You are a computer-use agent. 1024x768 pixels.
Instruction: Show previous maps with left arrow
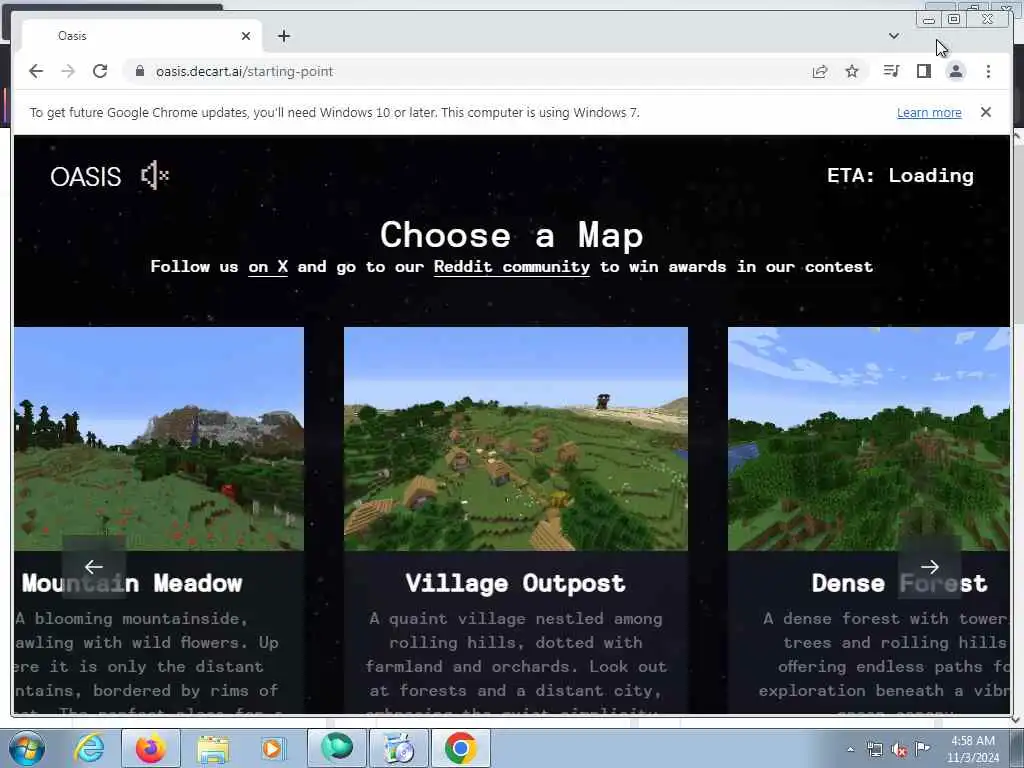94,567
